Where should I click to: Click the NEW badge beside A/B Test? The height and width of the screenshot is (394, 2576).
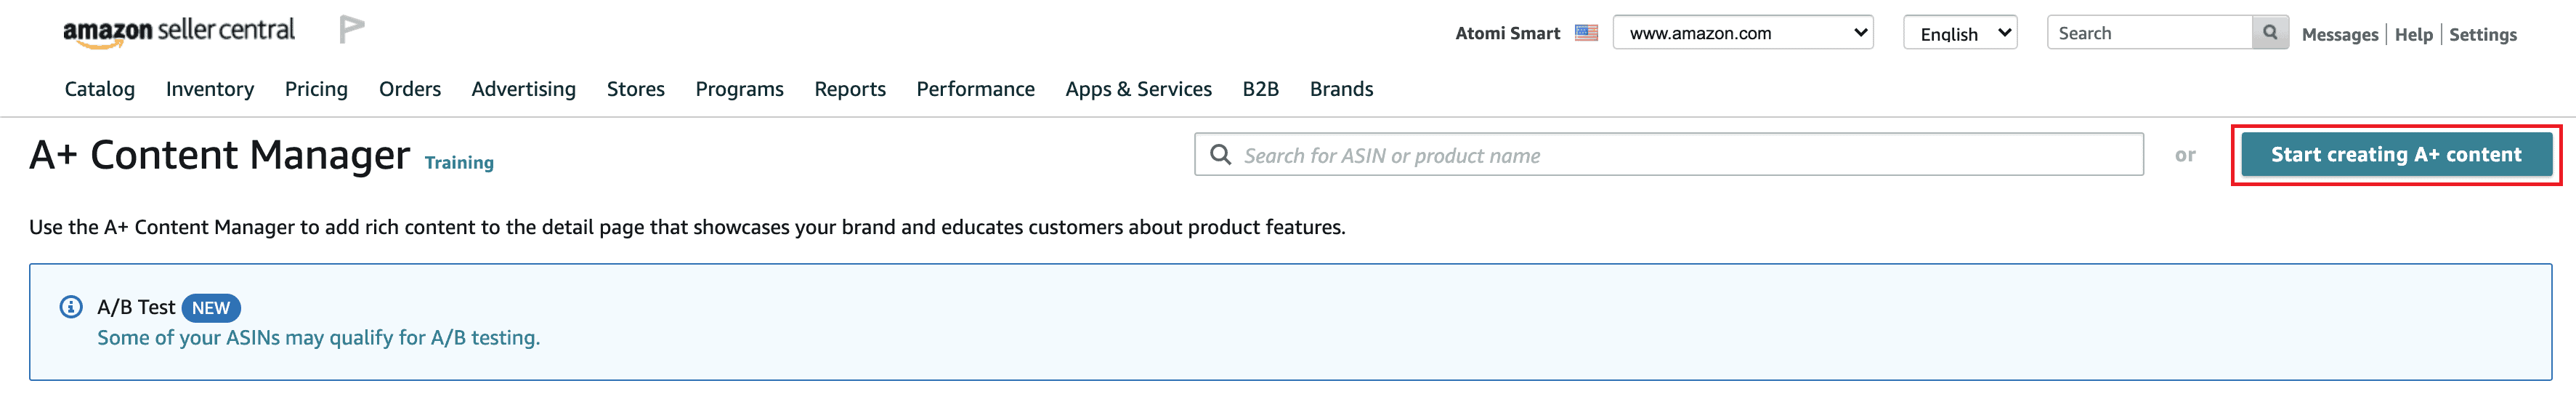pyautogui.click(x=211, y=308)
